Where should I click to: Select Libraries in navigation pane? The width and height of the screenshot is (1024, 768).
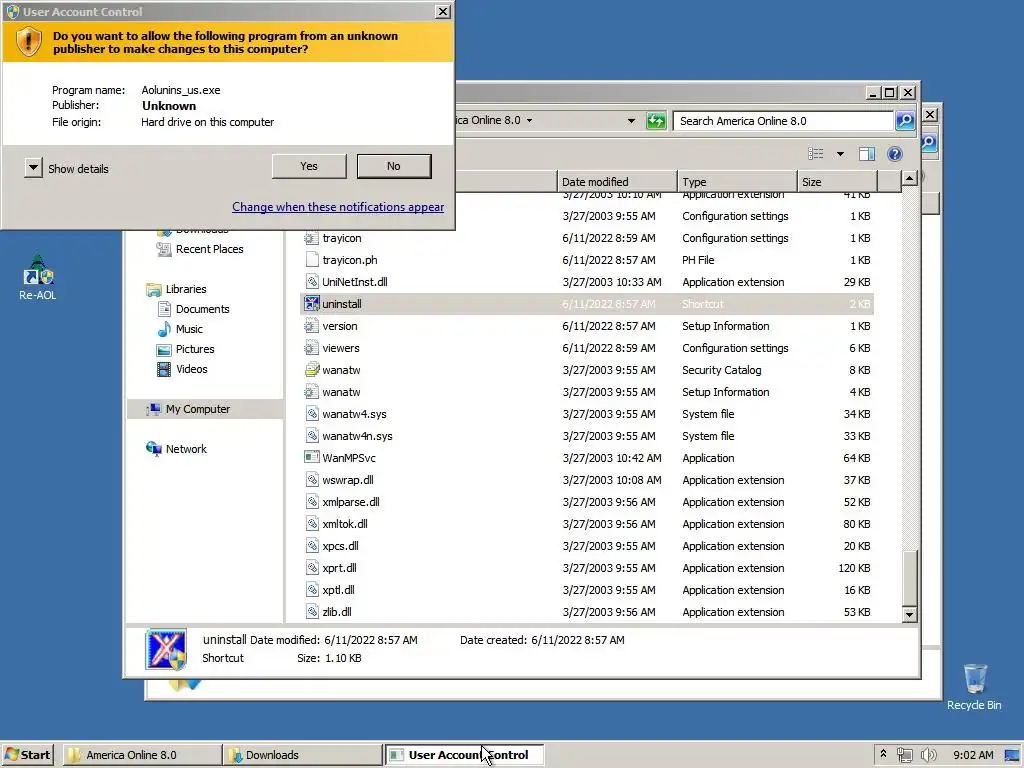click(x=176, y=289)
